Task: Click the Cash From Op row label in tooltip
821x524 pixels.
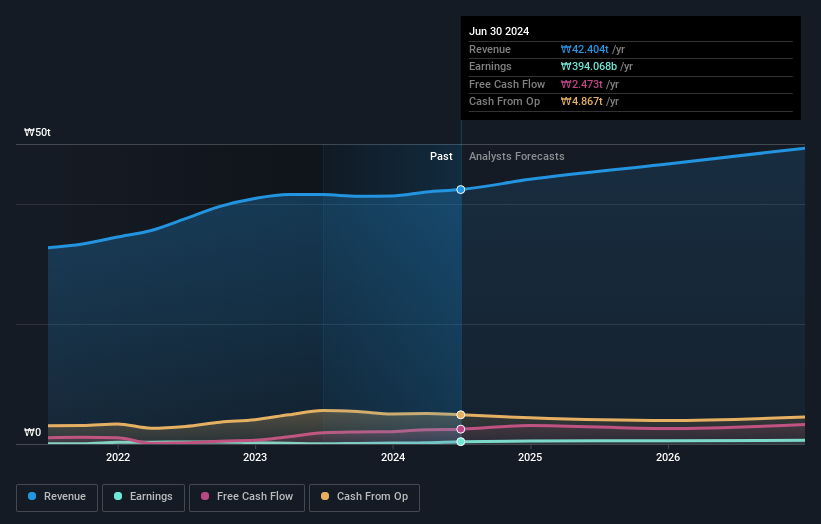Action: pos(504,102)
